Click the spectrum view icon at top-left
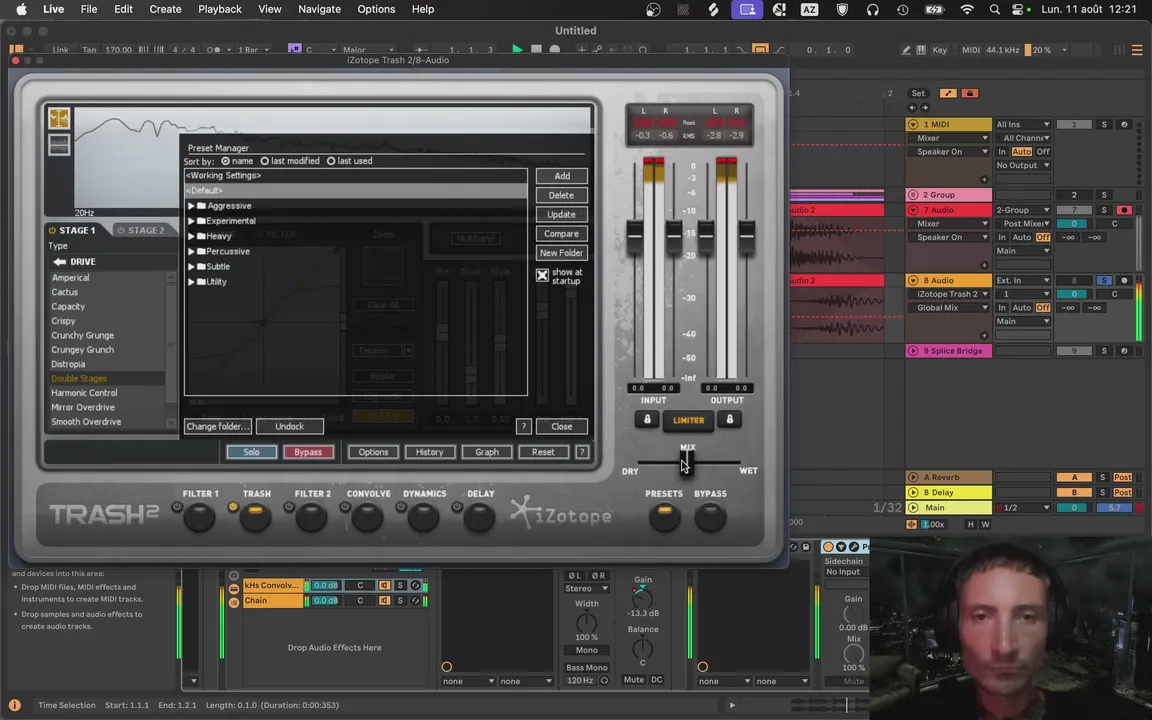 click(59, 118)
